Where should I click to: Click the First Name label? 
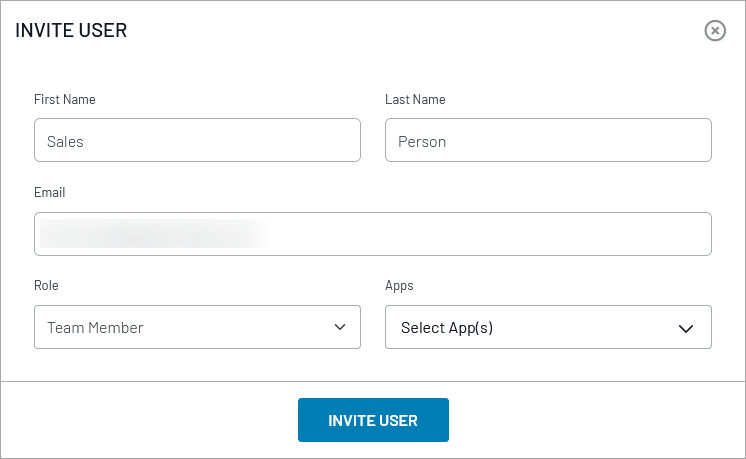coord(65,99)
